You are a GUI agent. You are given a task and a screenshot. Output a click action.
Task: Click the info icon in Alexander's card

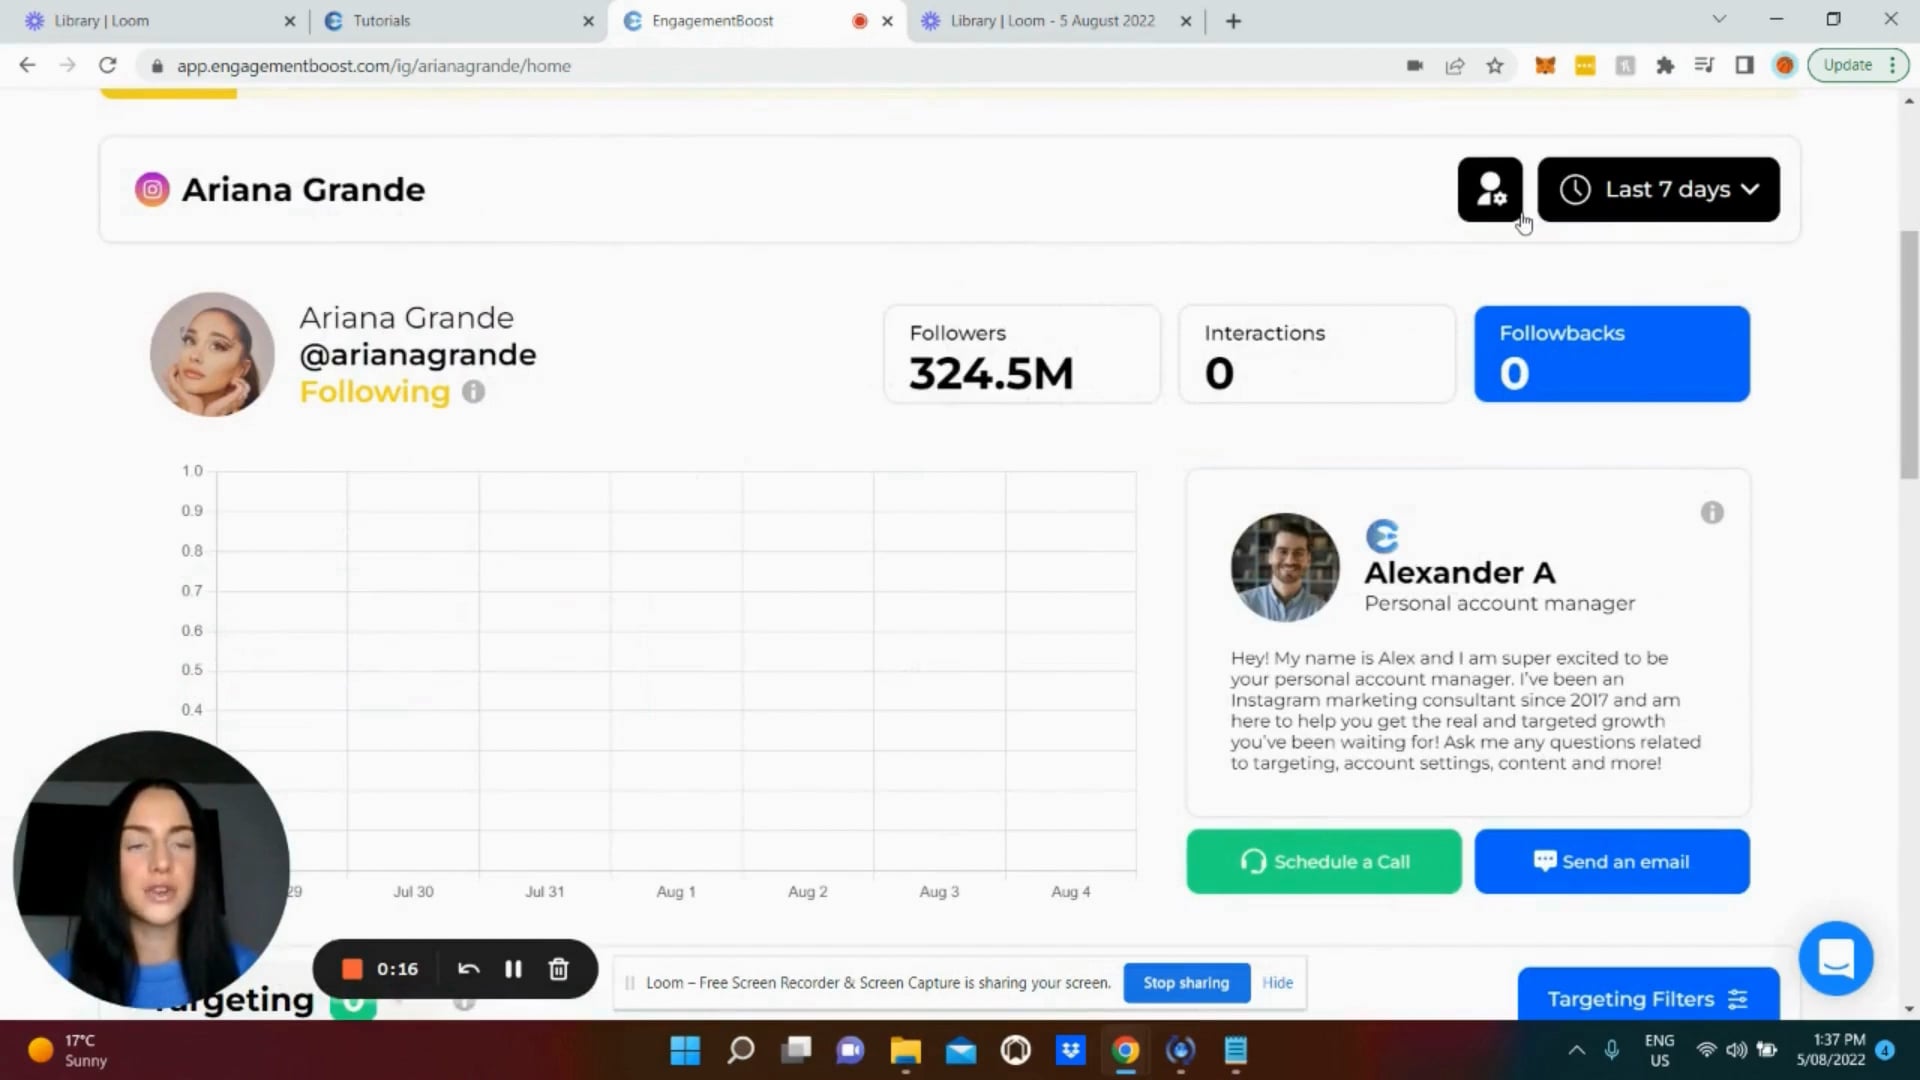[x=1712, y=512]
